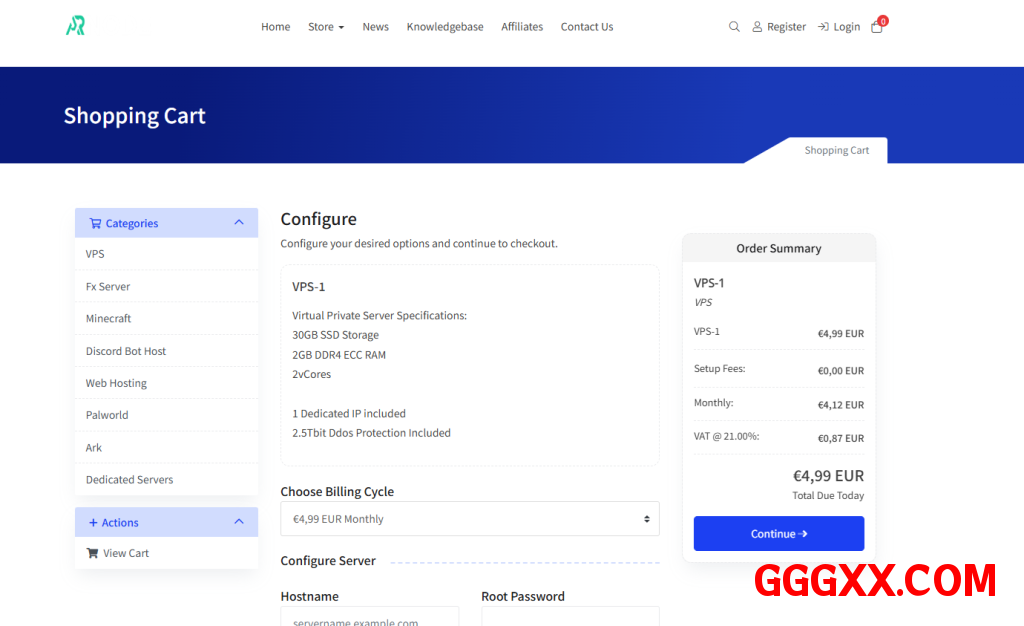Screen dimensions: 1024x626
Task: Collapse the Categories panel chevron
Action: point(239,223)
